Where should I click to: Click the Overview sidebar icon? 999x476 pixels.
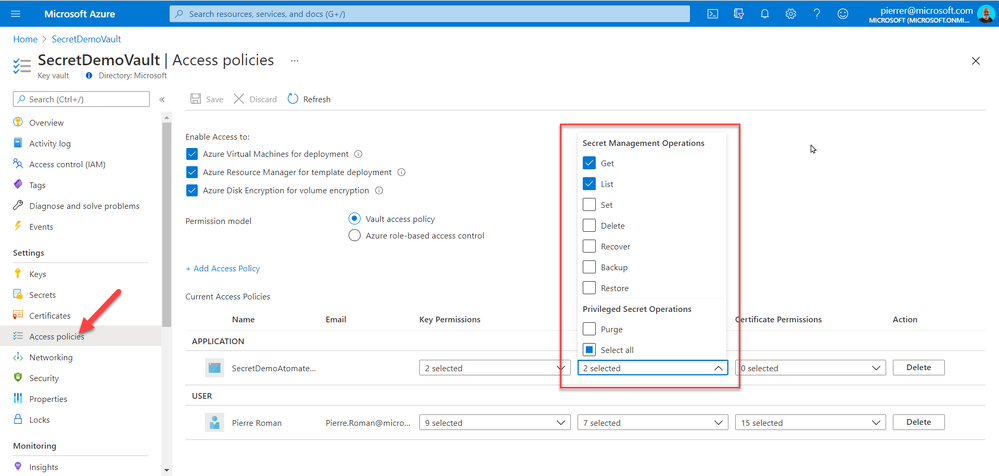tap(18, 122)
